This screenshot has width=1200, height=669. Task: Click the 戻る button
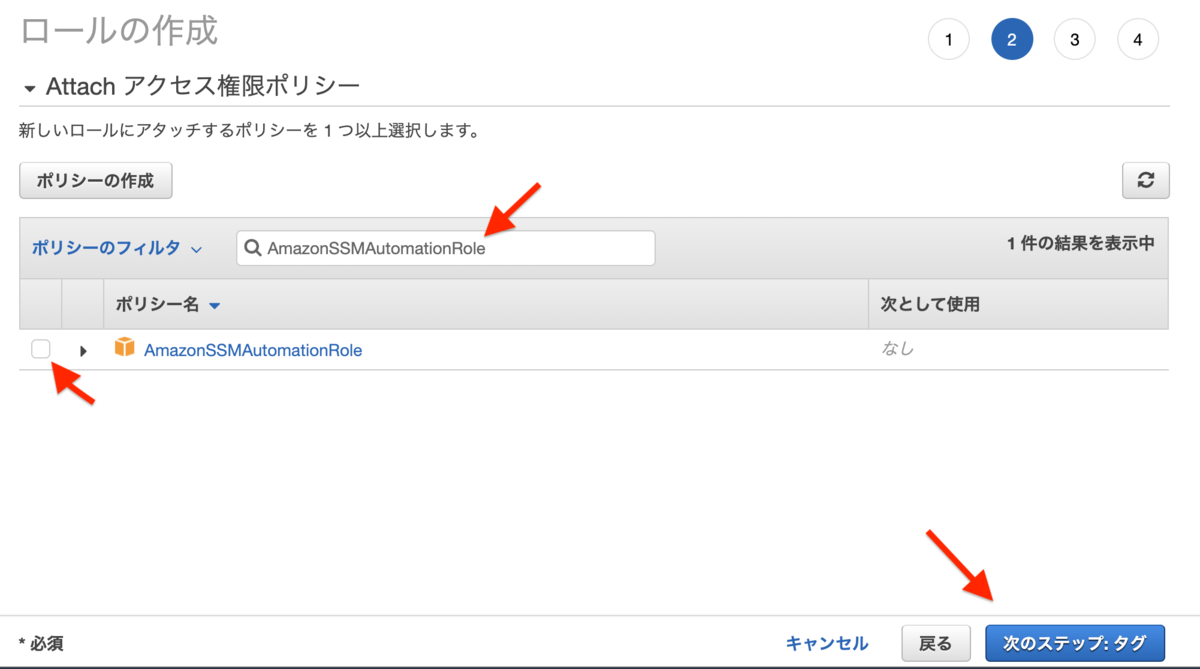coord(936,643)
